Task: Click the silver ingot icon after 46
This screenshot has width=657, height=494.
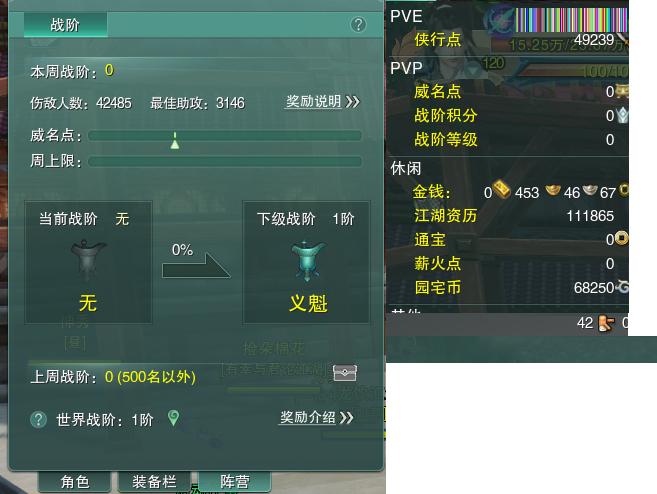Action: 590,190
